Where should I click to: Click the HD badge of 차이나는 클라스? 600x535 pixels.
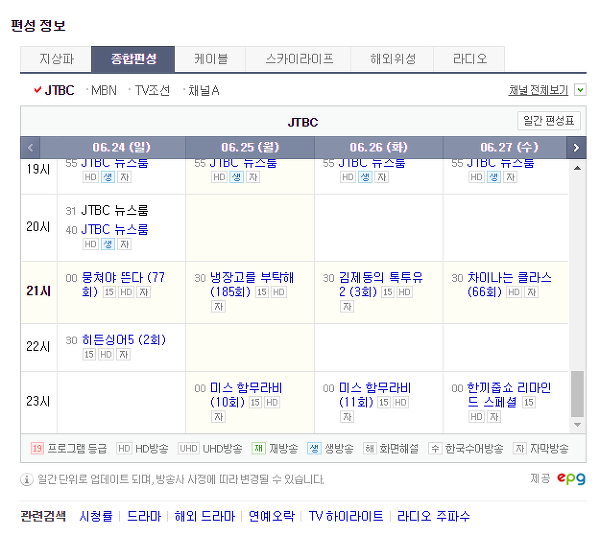[x=514, y=292]
